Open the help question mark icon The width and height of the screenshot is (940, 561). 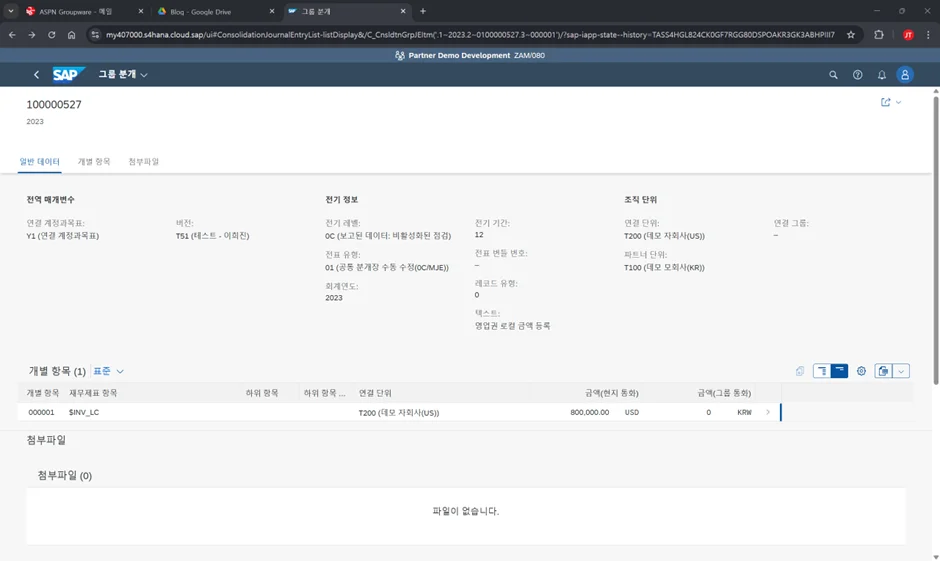click(x=857, y=75)
